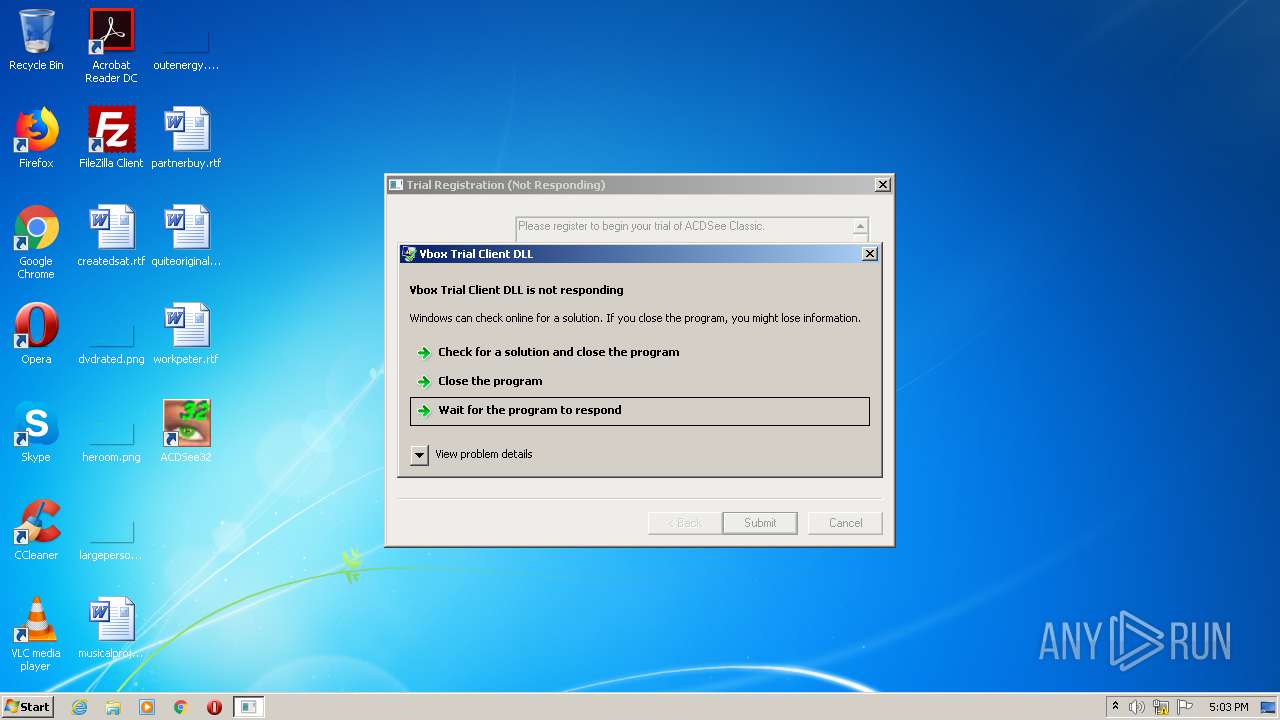Click Opera icon in the taskbar
1280x720 pixels.
click(x=214, y=707)
